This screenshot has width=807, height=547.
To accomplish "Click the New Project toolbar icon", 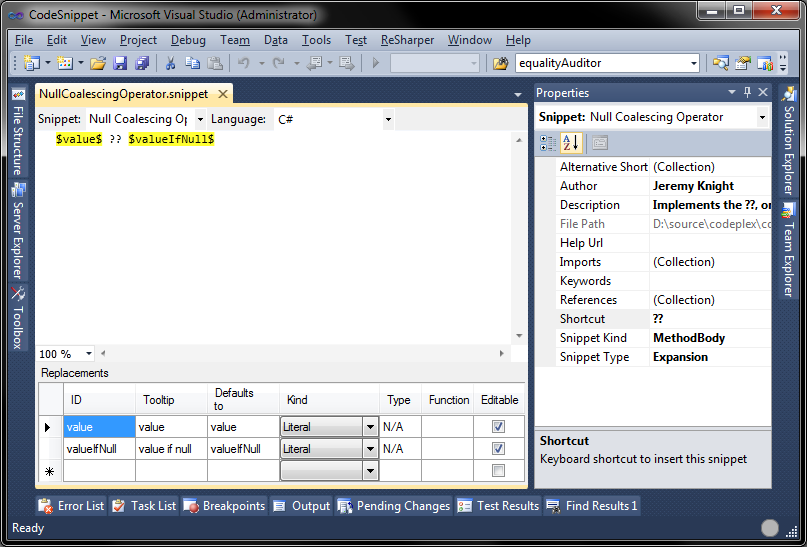I will pyautogui.click(x=32, y=63).
